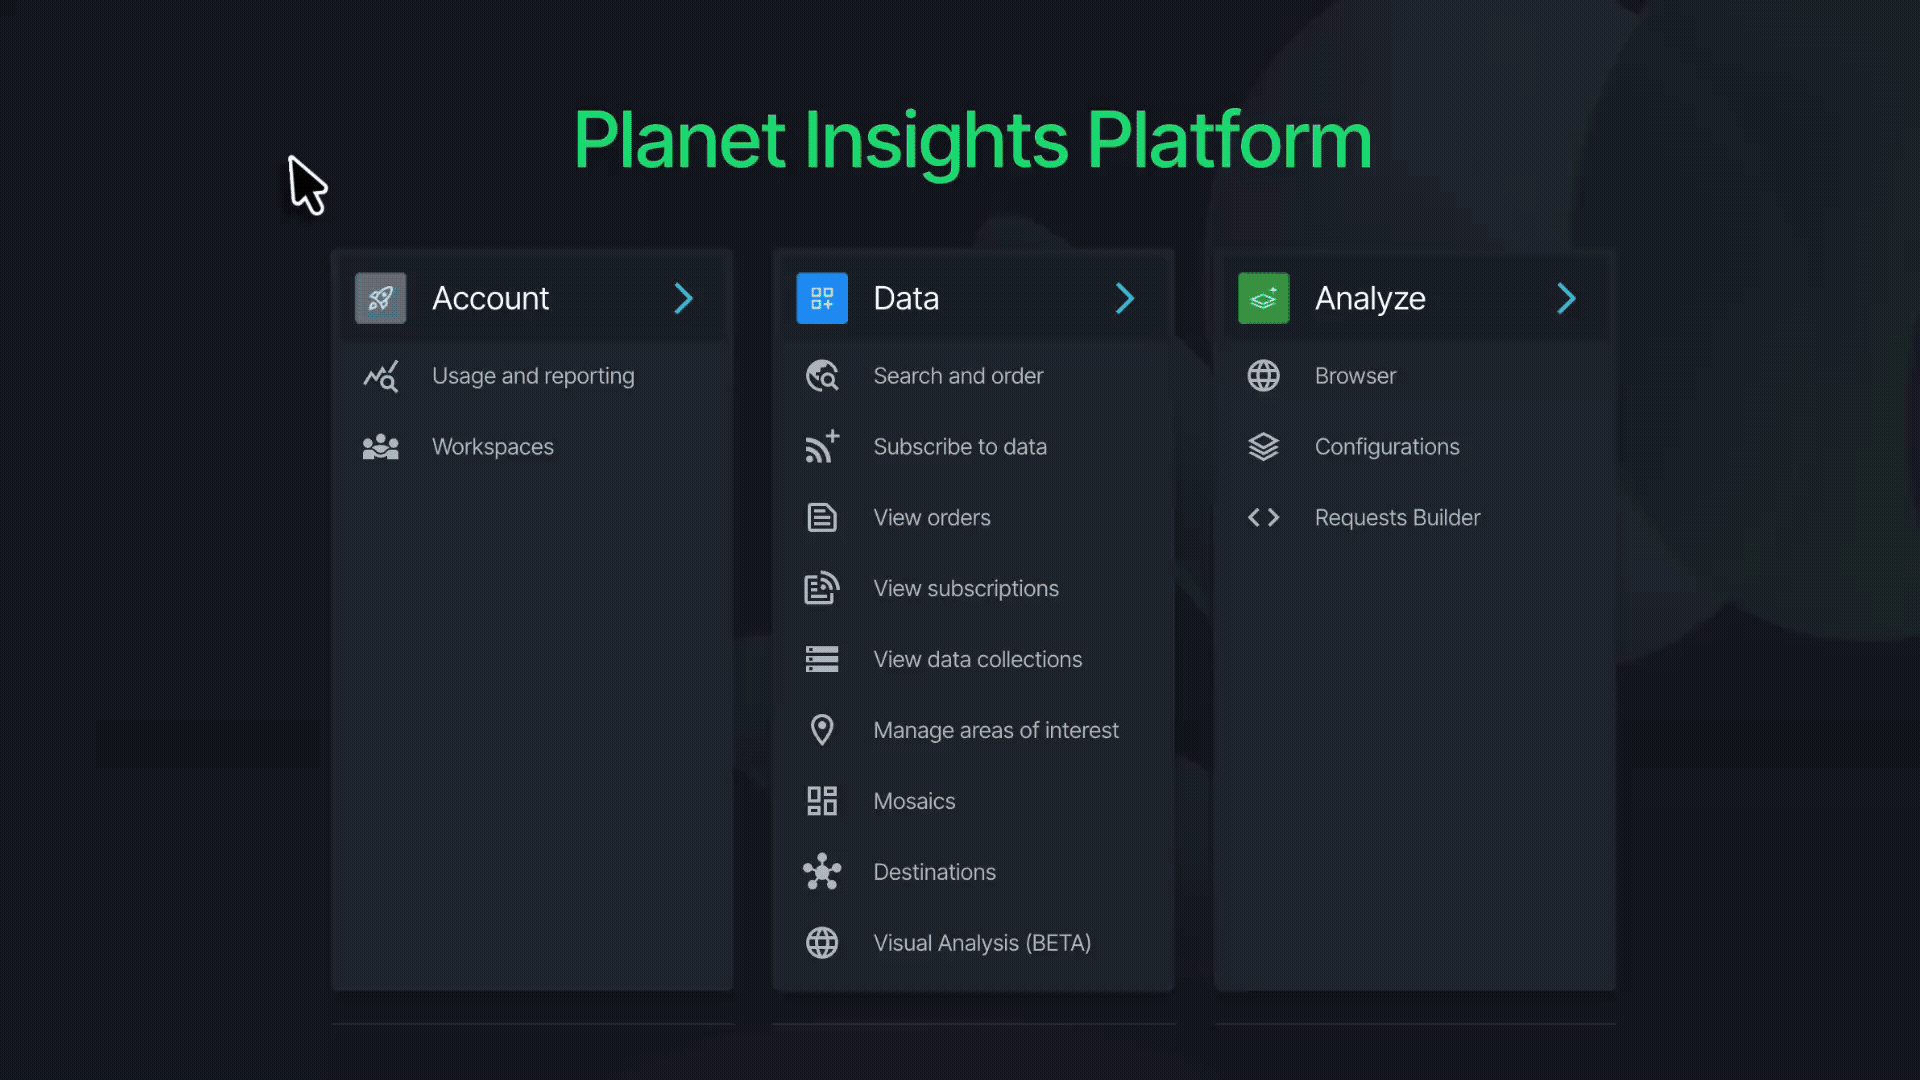Go to Workspaces
The width and height of the screenshot is (1920, 1080).
[493, 447]
